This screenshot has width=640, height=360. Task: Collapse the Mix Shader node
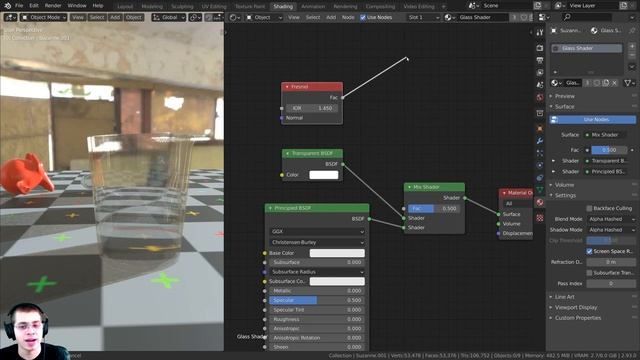pyautogui.click(x=409, y=187)
